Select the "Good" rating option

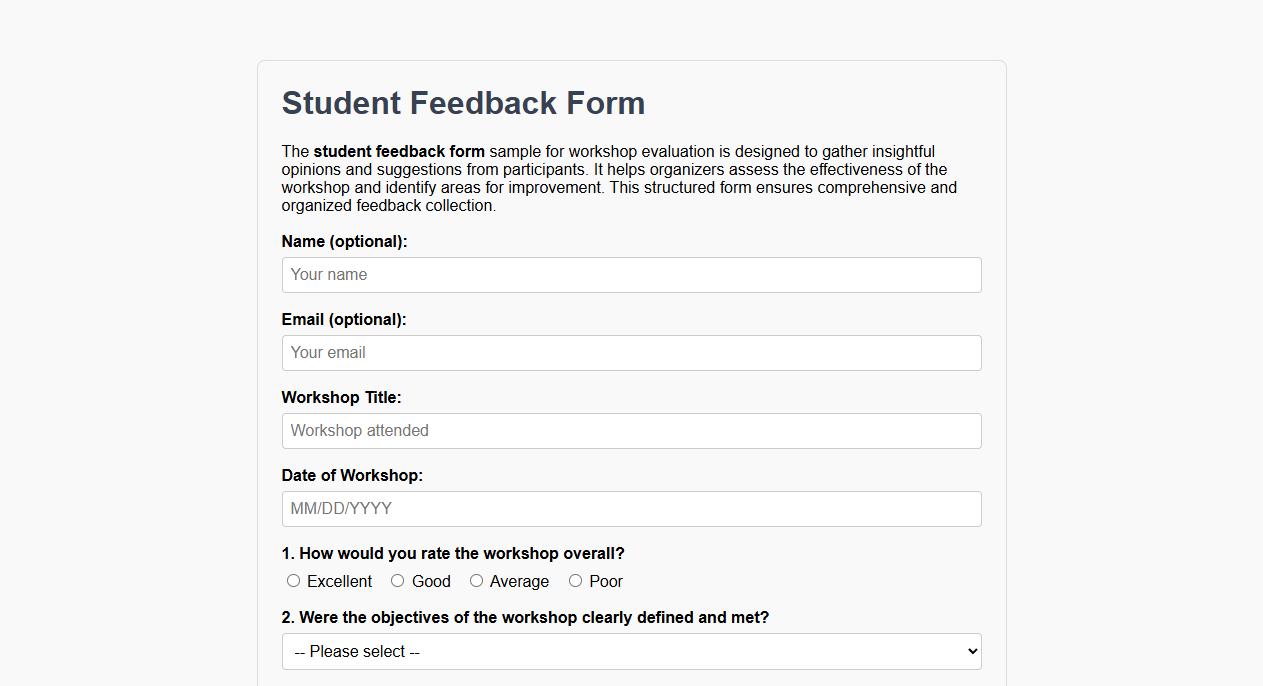point(397,580)
